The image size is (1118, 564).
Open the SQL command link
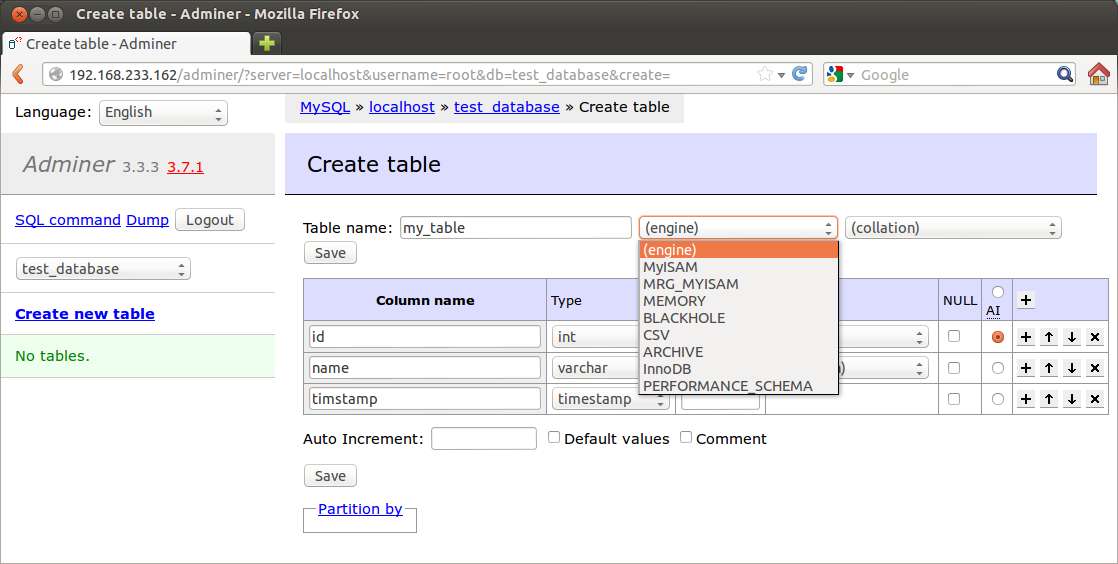pyautogui.click(x=68, y=220)
